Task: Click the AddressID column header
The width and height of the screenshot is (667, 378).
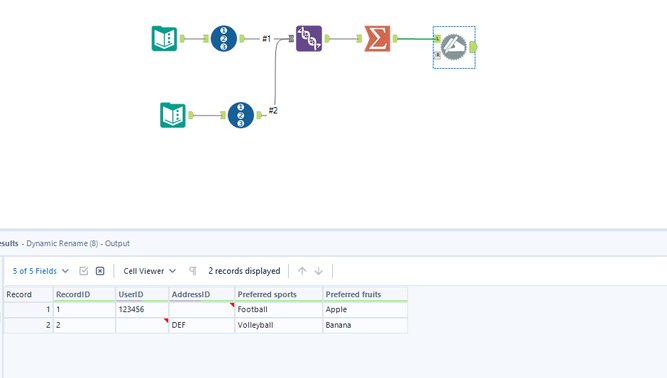Action: (x=202, y=294)
